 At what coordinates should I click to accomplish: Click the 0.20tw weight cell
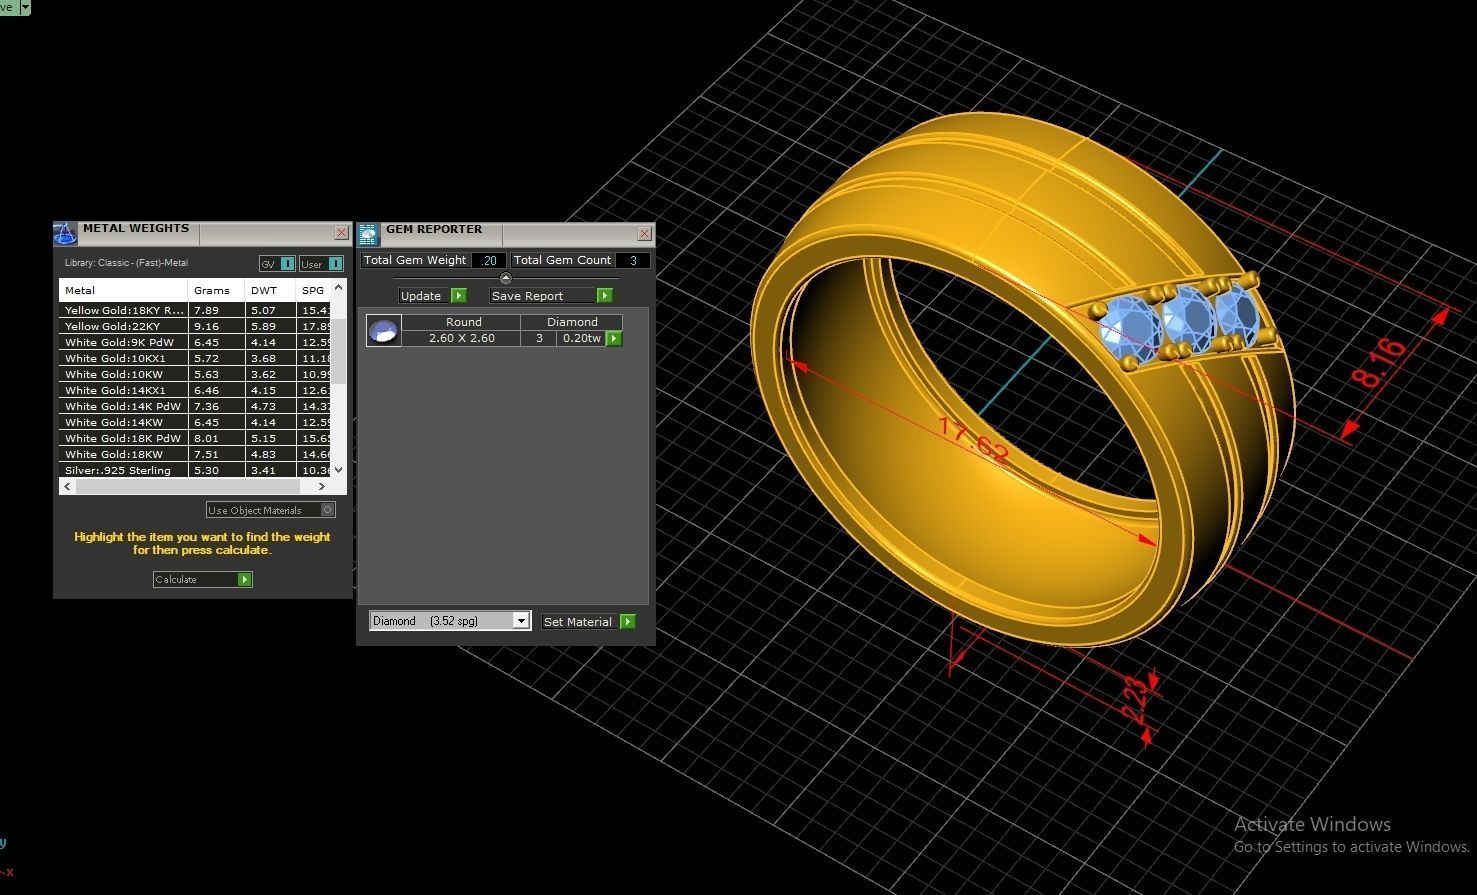pos(582,338)
